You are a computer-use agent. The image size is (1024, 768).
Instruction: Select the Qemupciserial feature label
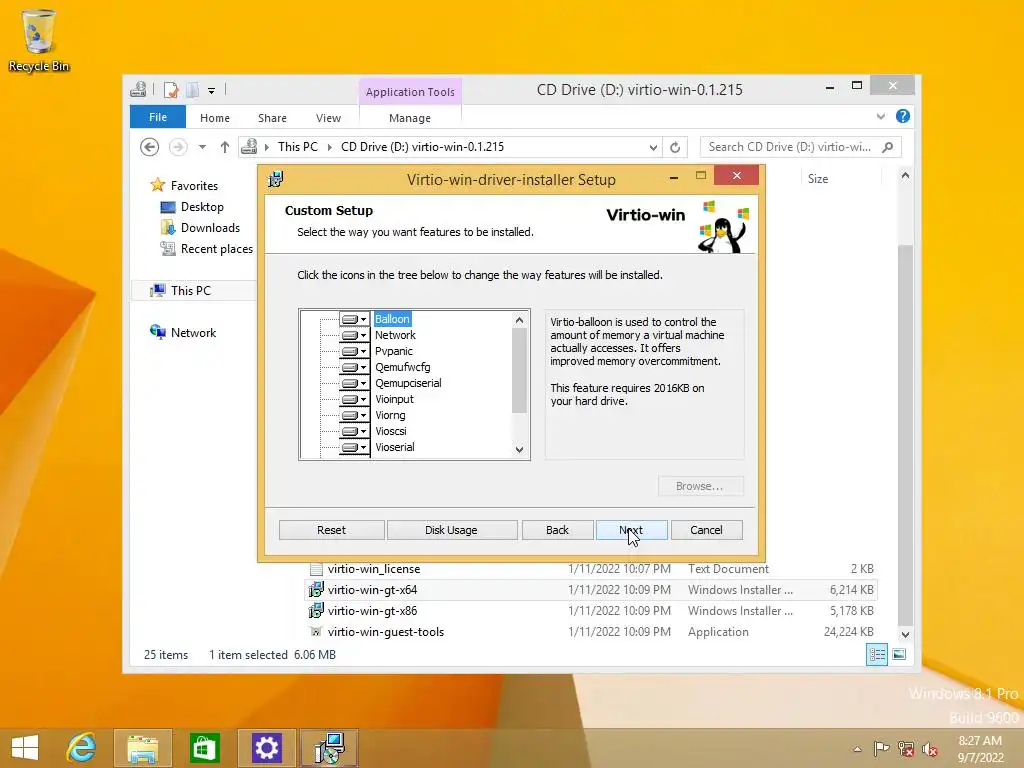pyautogui.click(x=408, y=383)
